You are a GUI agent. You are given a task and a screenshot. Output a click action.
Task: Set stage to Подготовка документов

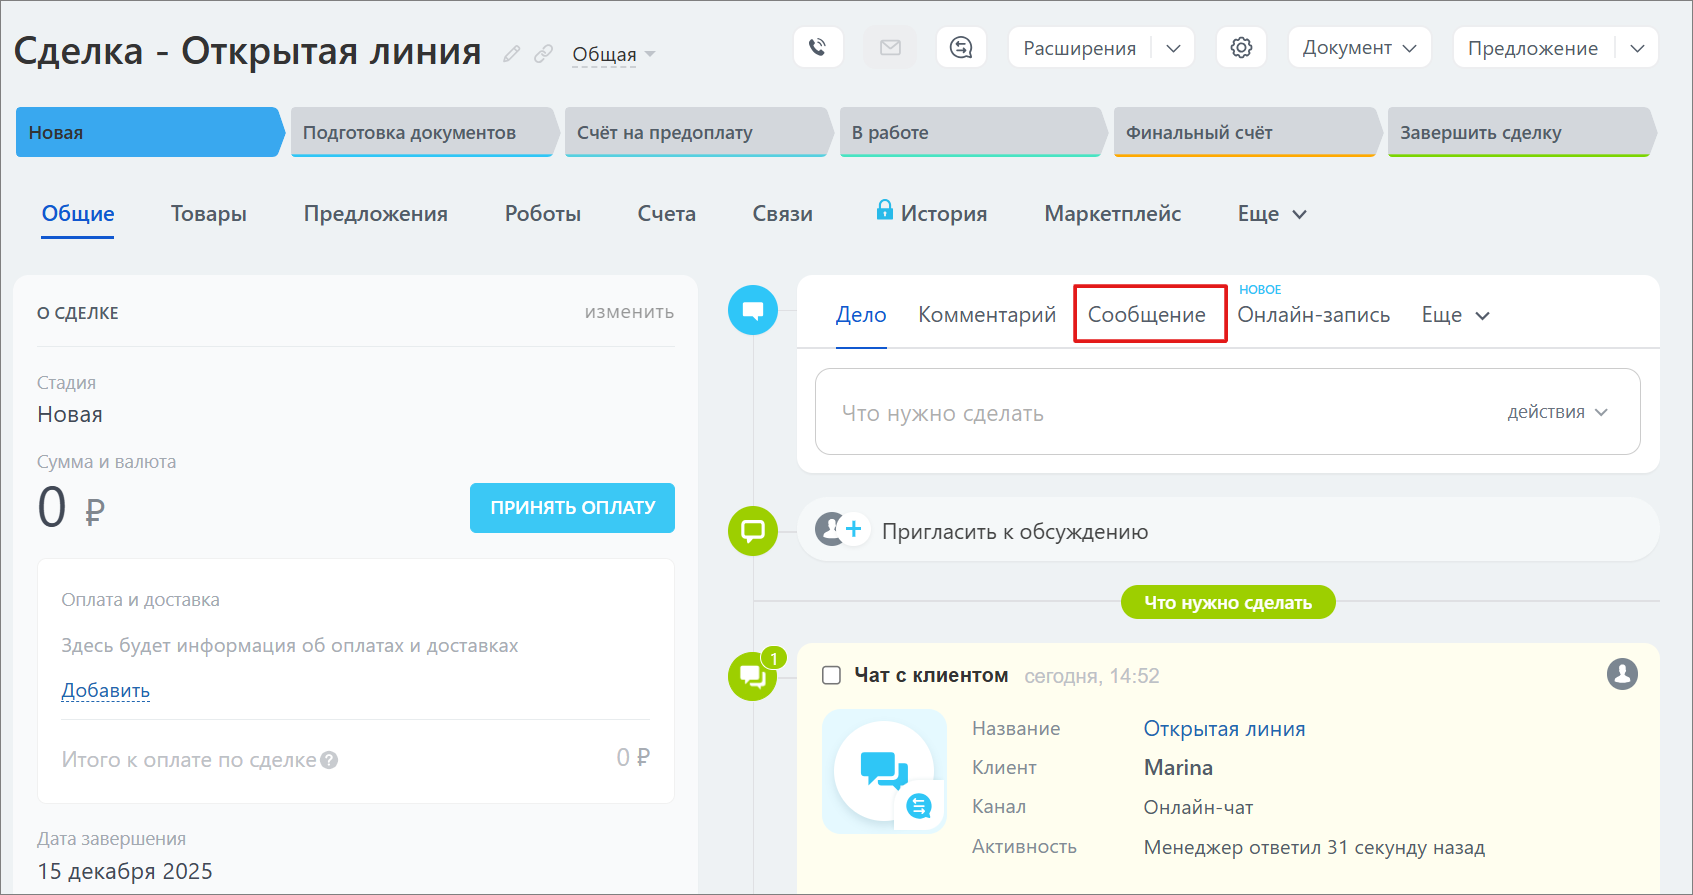tap(419, 132)
